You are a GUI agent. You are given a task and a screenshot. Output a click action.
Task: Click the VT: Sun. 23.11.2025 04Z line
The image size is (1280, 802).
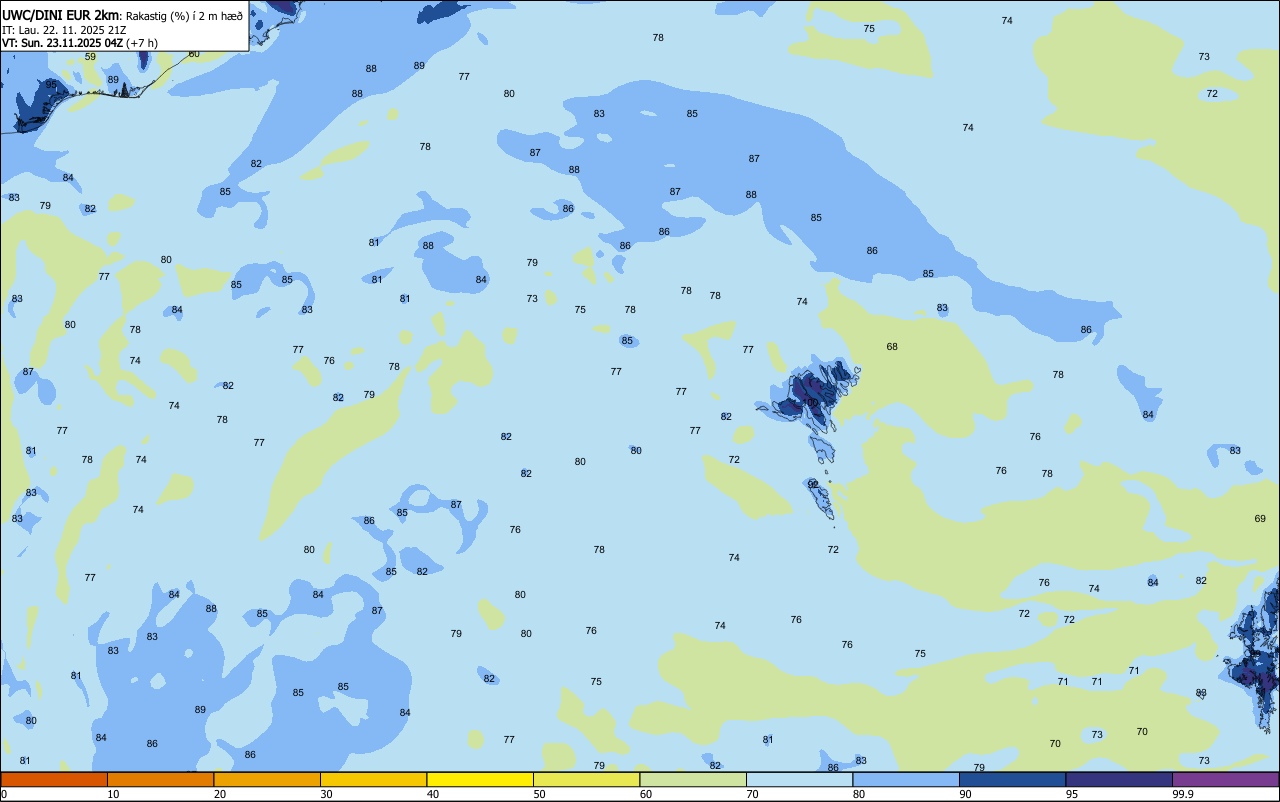click(x=79, y=43)
